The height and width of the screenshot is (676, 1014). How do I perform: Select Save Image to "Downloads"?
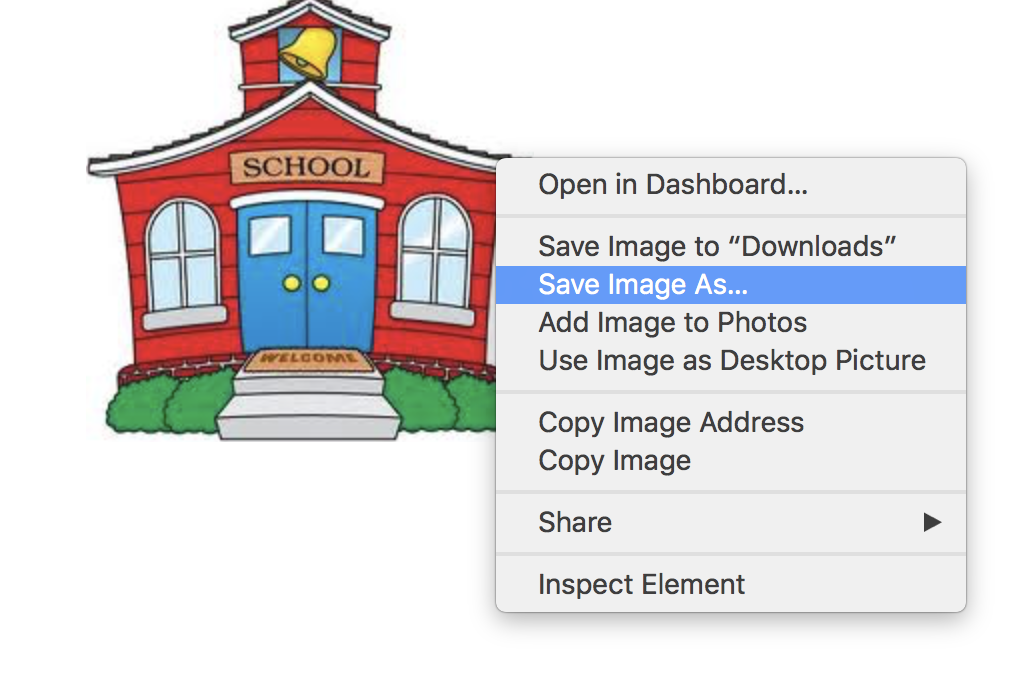731,246
